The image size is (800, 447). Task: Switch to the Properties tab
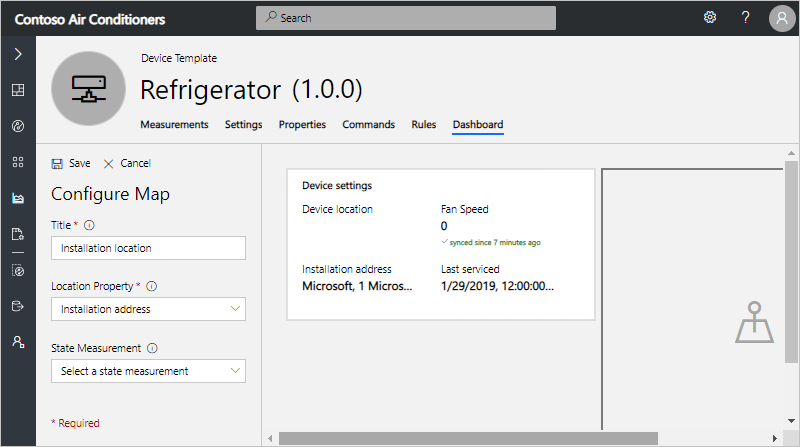click(x=302, y=125)
